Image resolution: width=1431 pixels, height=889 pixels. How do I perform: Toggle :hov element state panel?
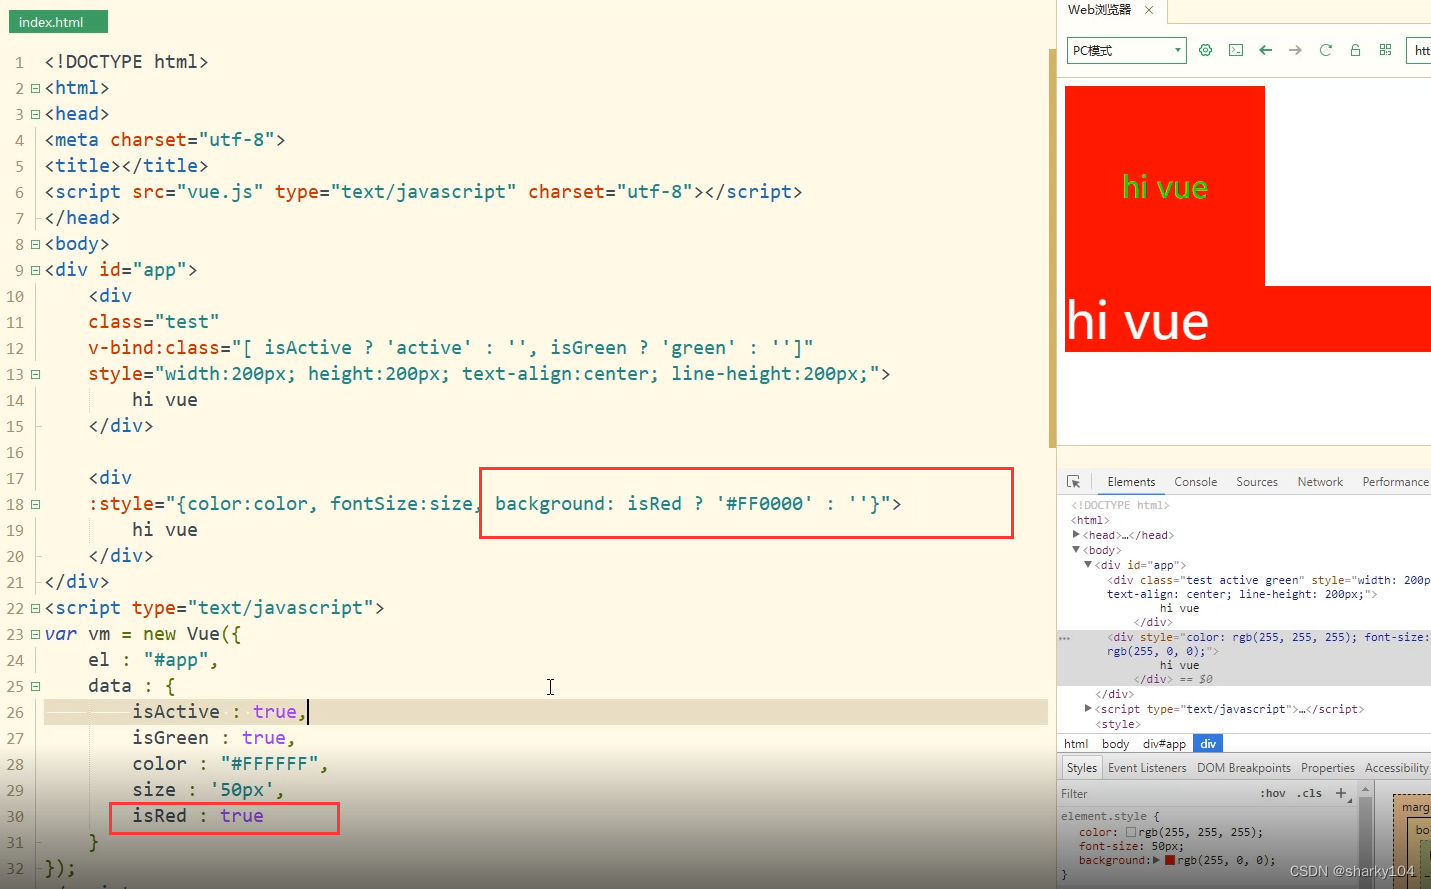pyautogui.click(x=1273, y=794)
